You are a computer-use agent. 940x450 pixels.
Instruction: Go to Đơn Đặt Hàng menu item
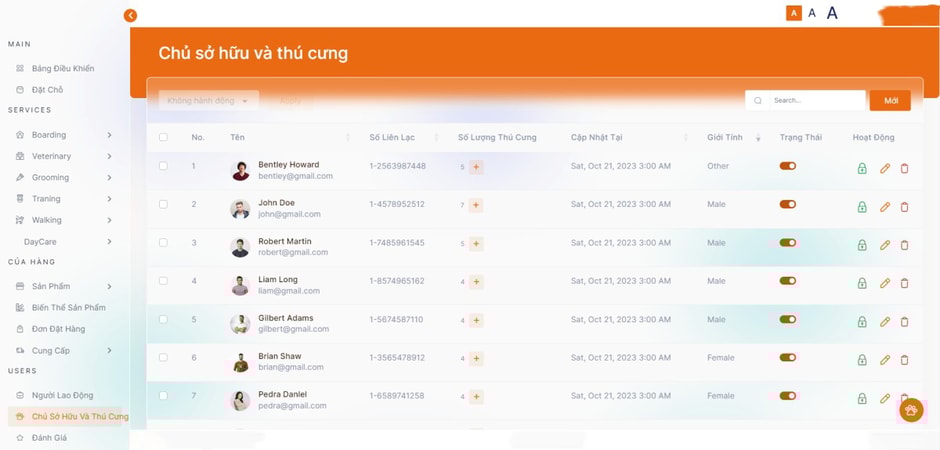click(58, 329)
